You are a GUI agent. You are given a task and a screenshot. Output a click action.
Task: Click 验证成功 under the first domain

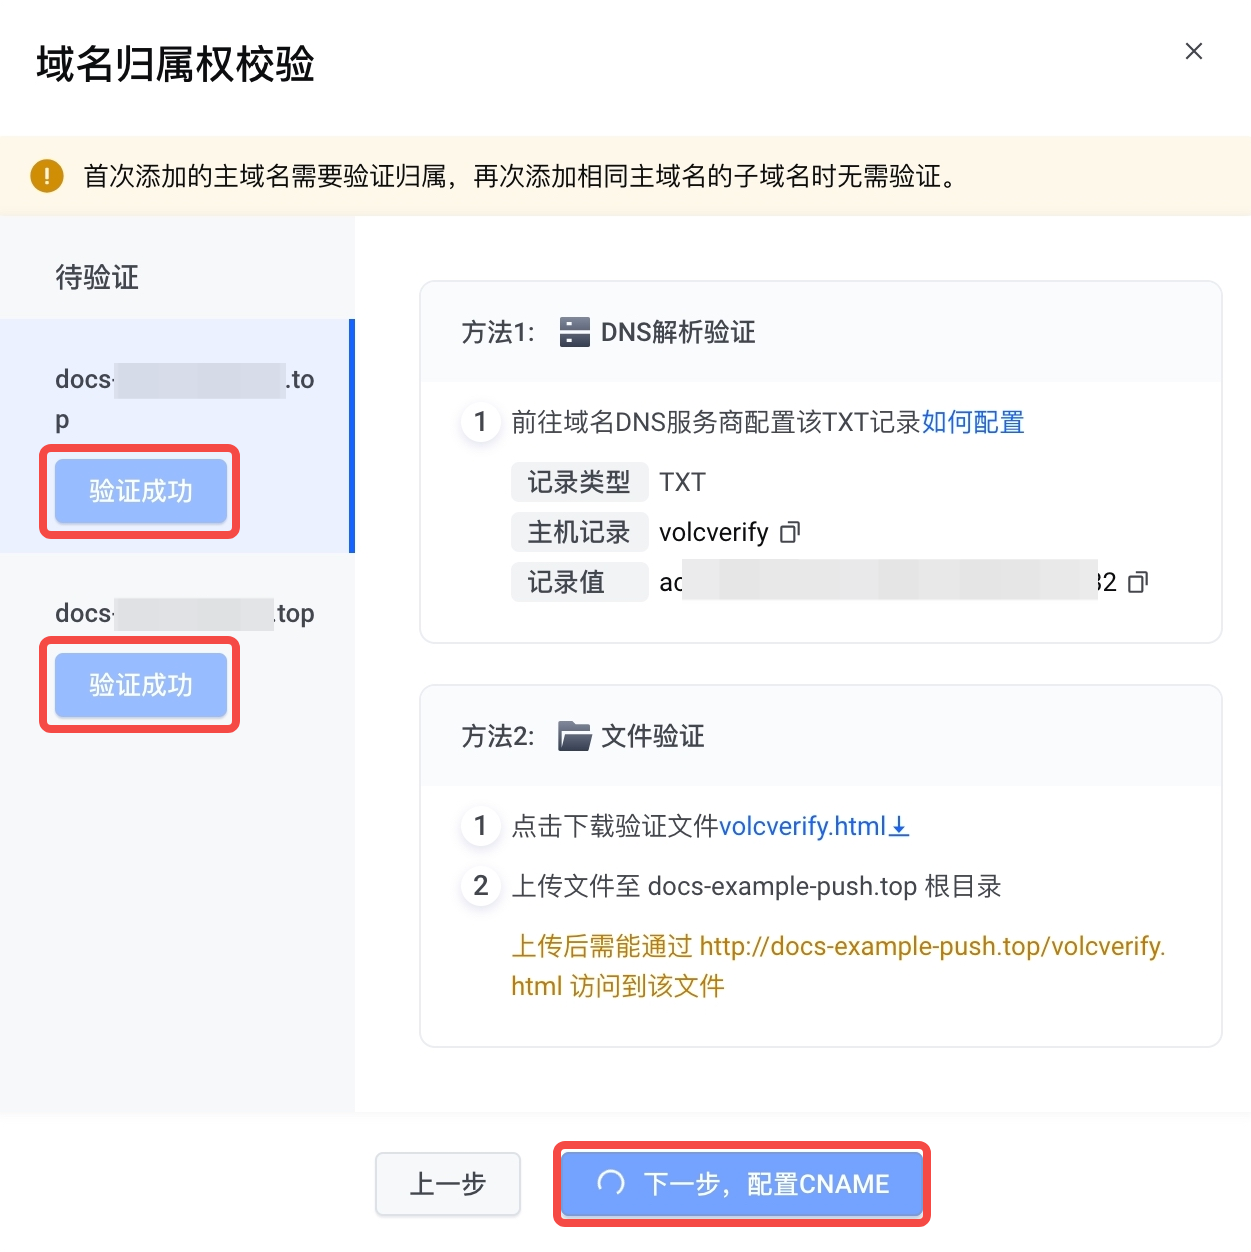coord(140,491)
